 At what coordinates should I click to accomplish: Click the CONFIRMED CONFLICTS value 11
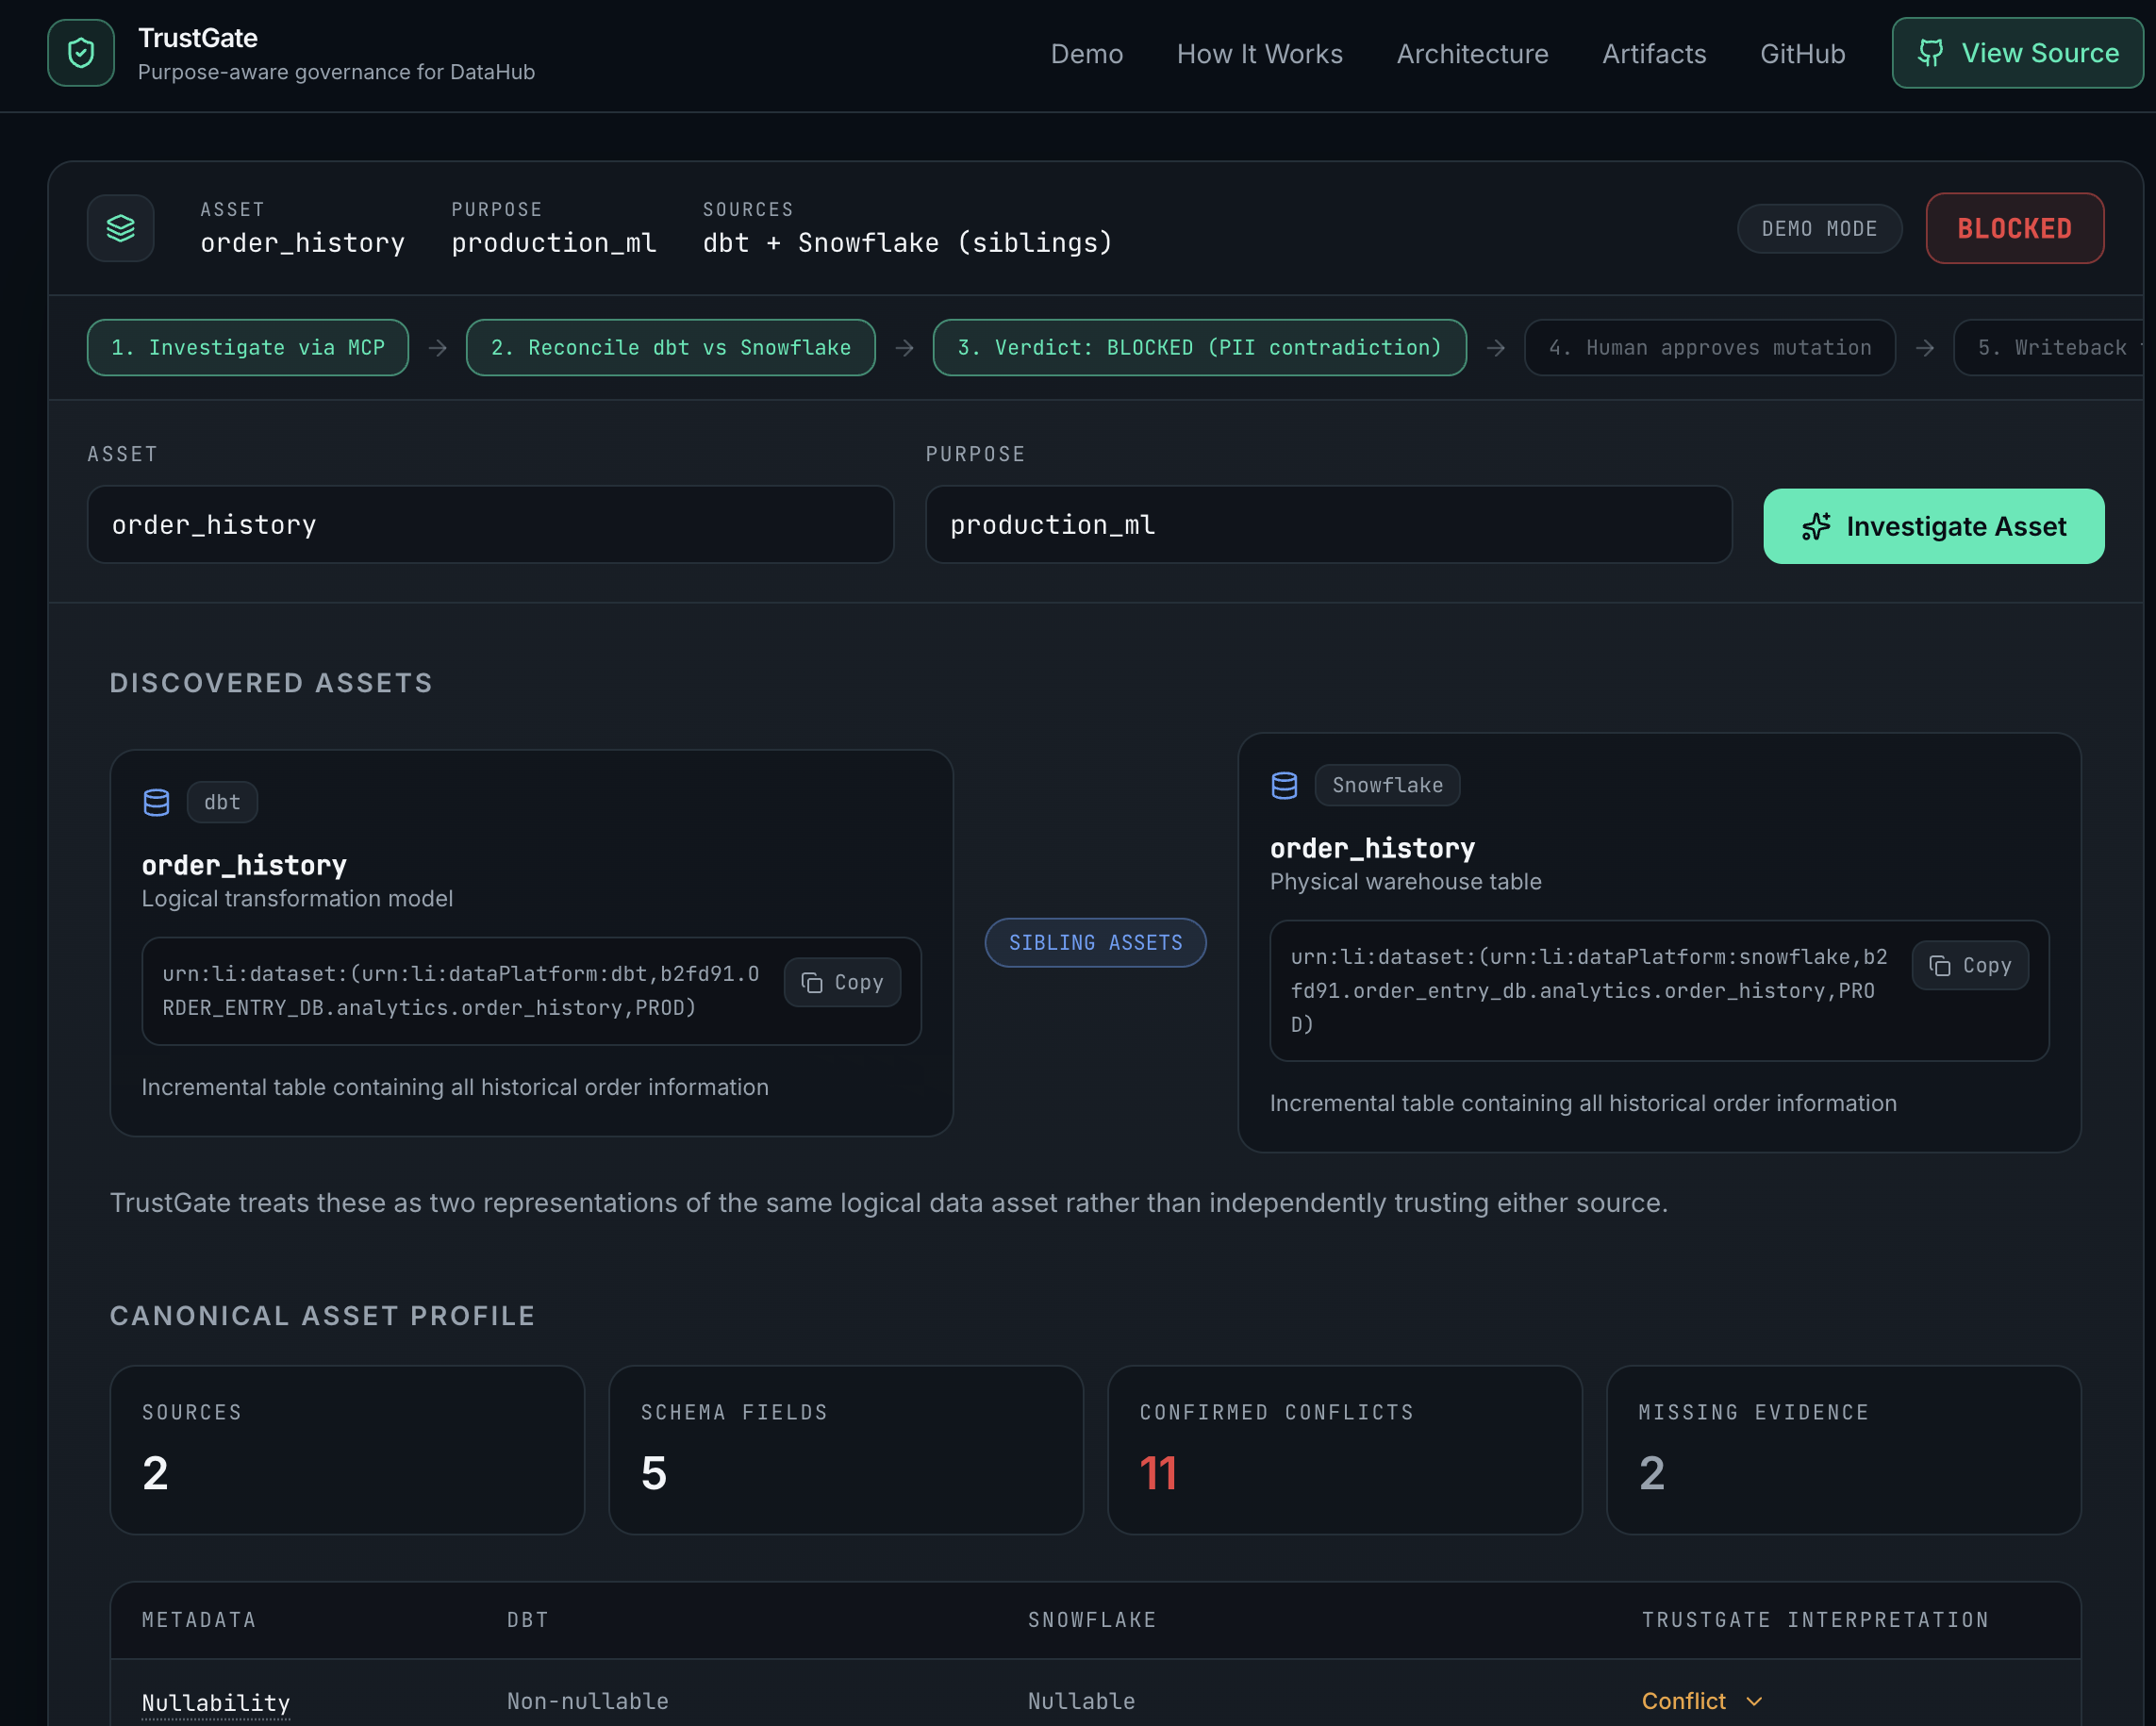tap(1158, 1473)
